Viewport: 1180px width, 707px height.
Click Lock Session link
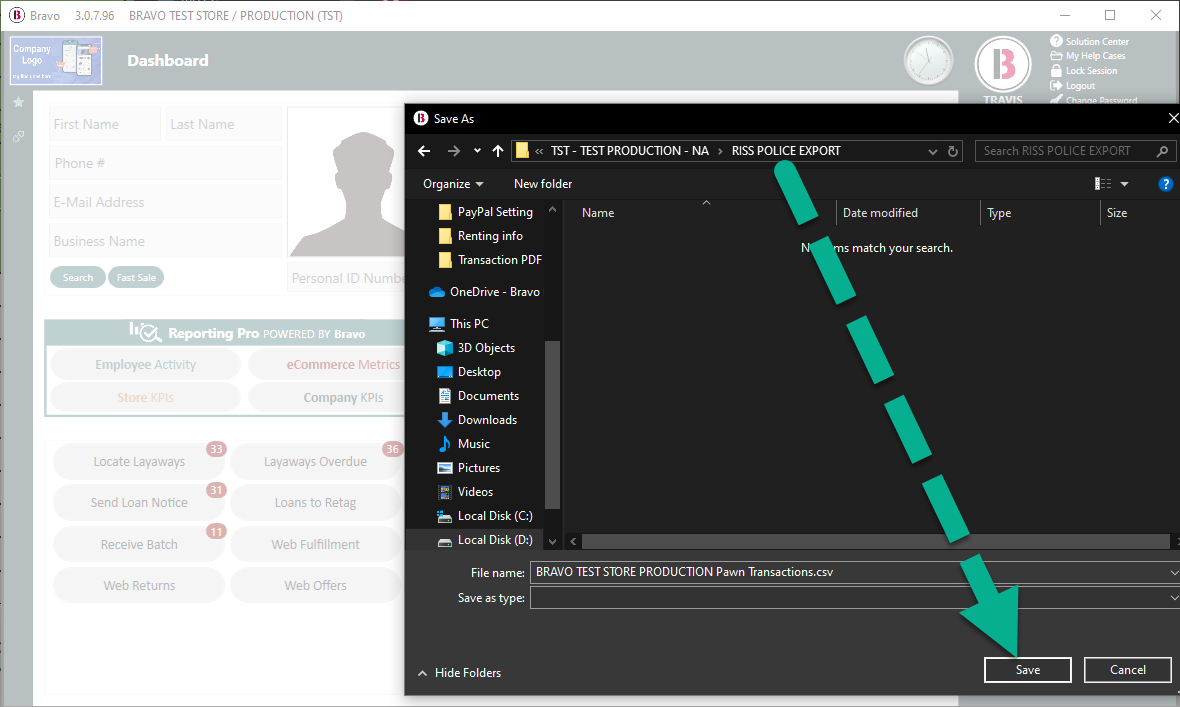tap(1084, 71)
